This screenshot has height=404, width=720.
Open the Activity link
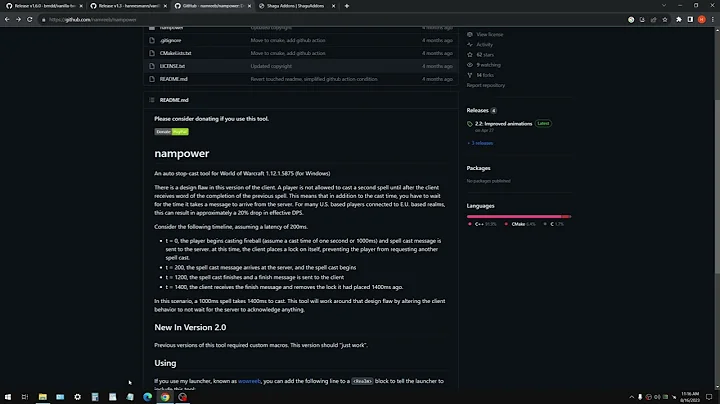(484, 45)
